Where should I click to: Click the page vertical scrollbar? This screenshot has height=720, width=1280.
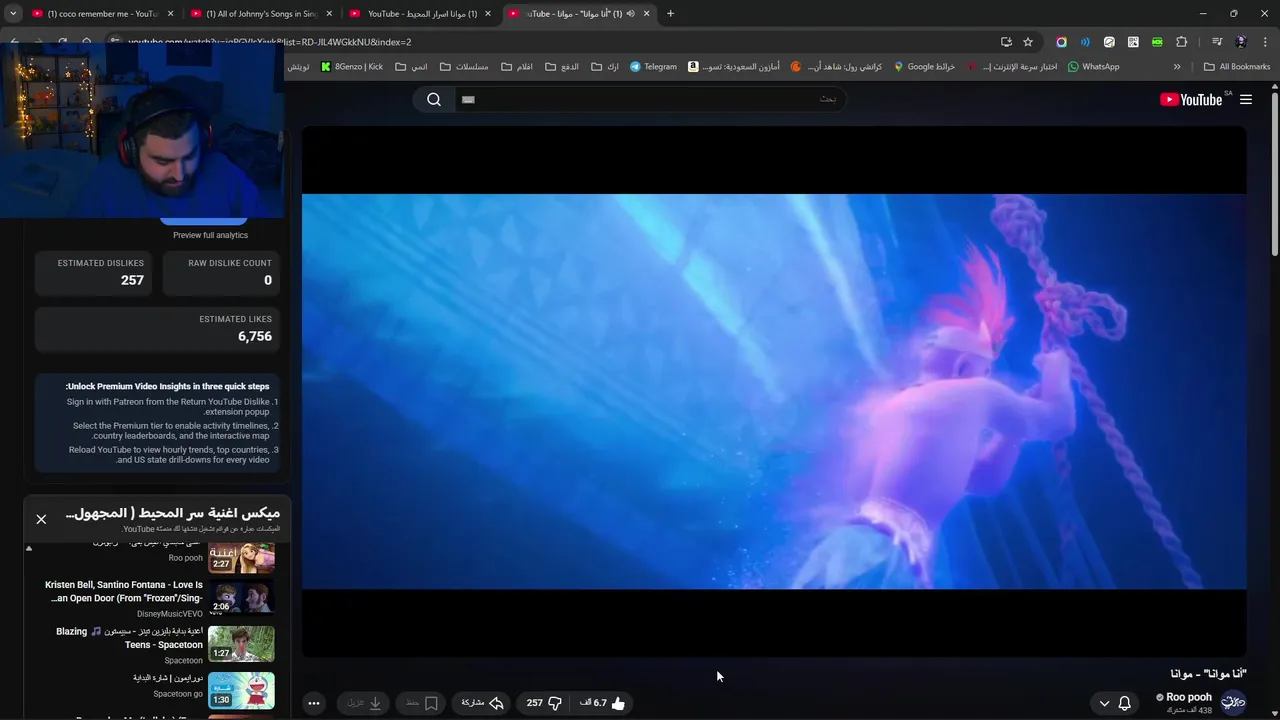pyautogui.click(x=1274, y=174)
